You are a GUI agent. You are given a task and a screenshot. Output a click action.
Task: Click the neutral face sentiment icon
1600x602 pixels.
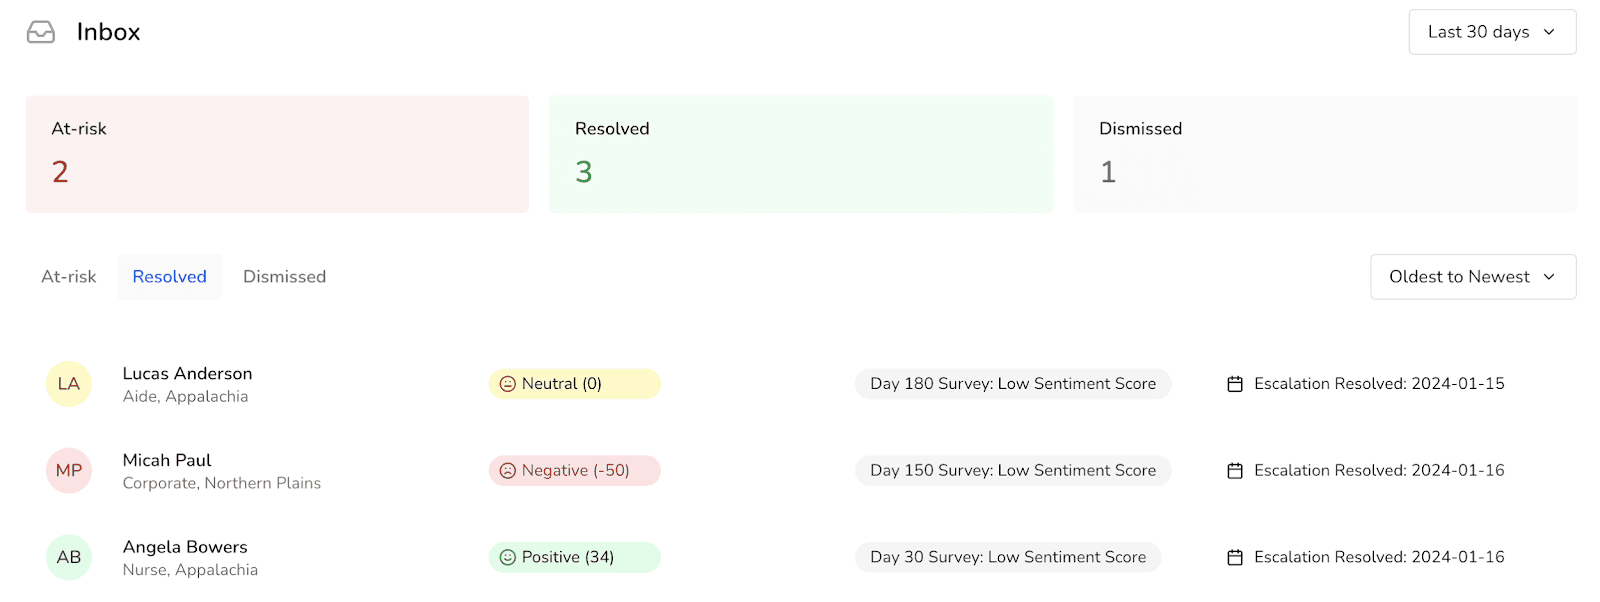pos(507,384)
